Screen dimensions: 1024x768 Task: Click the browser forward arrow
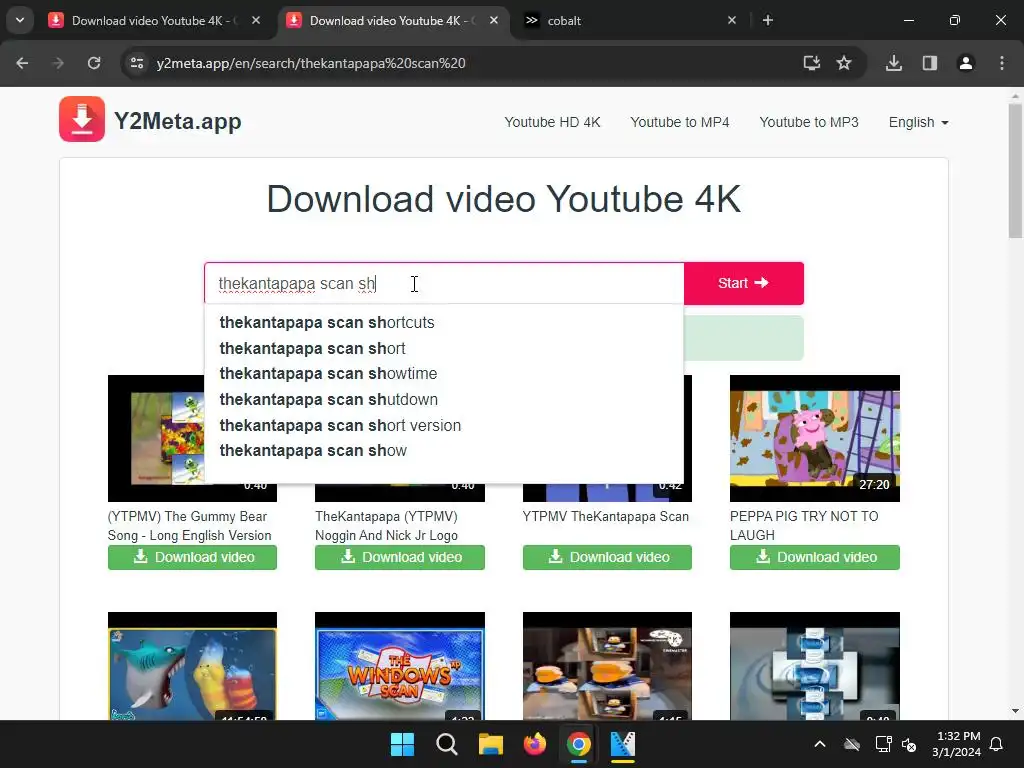tap(58, 63)
